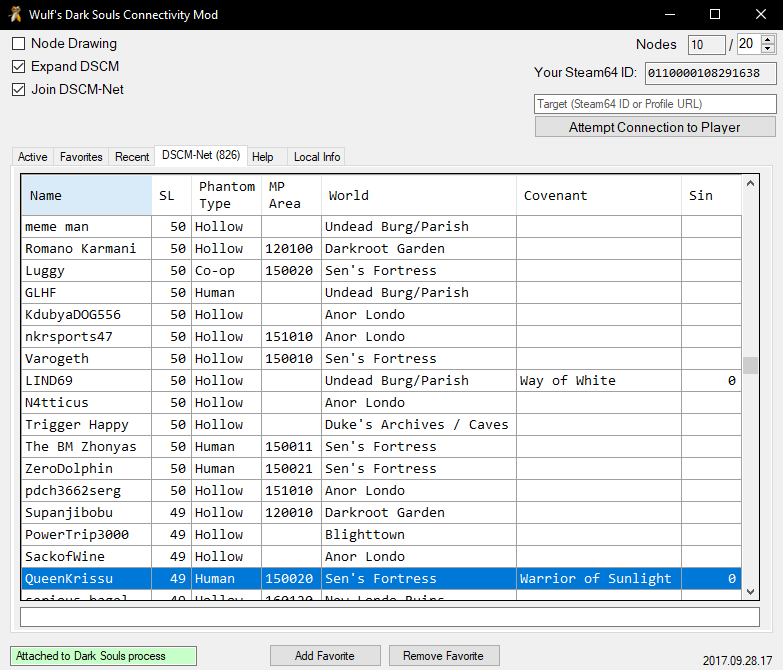The width and height of the screenshot is (783, 670).
Task: Click the current Nodes count field
Action: point(706,45)
